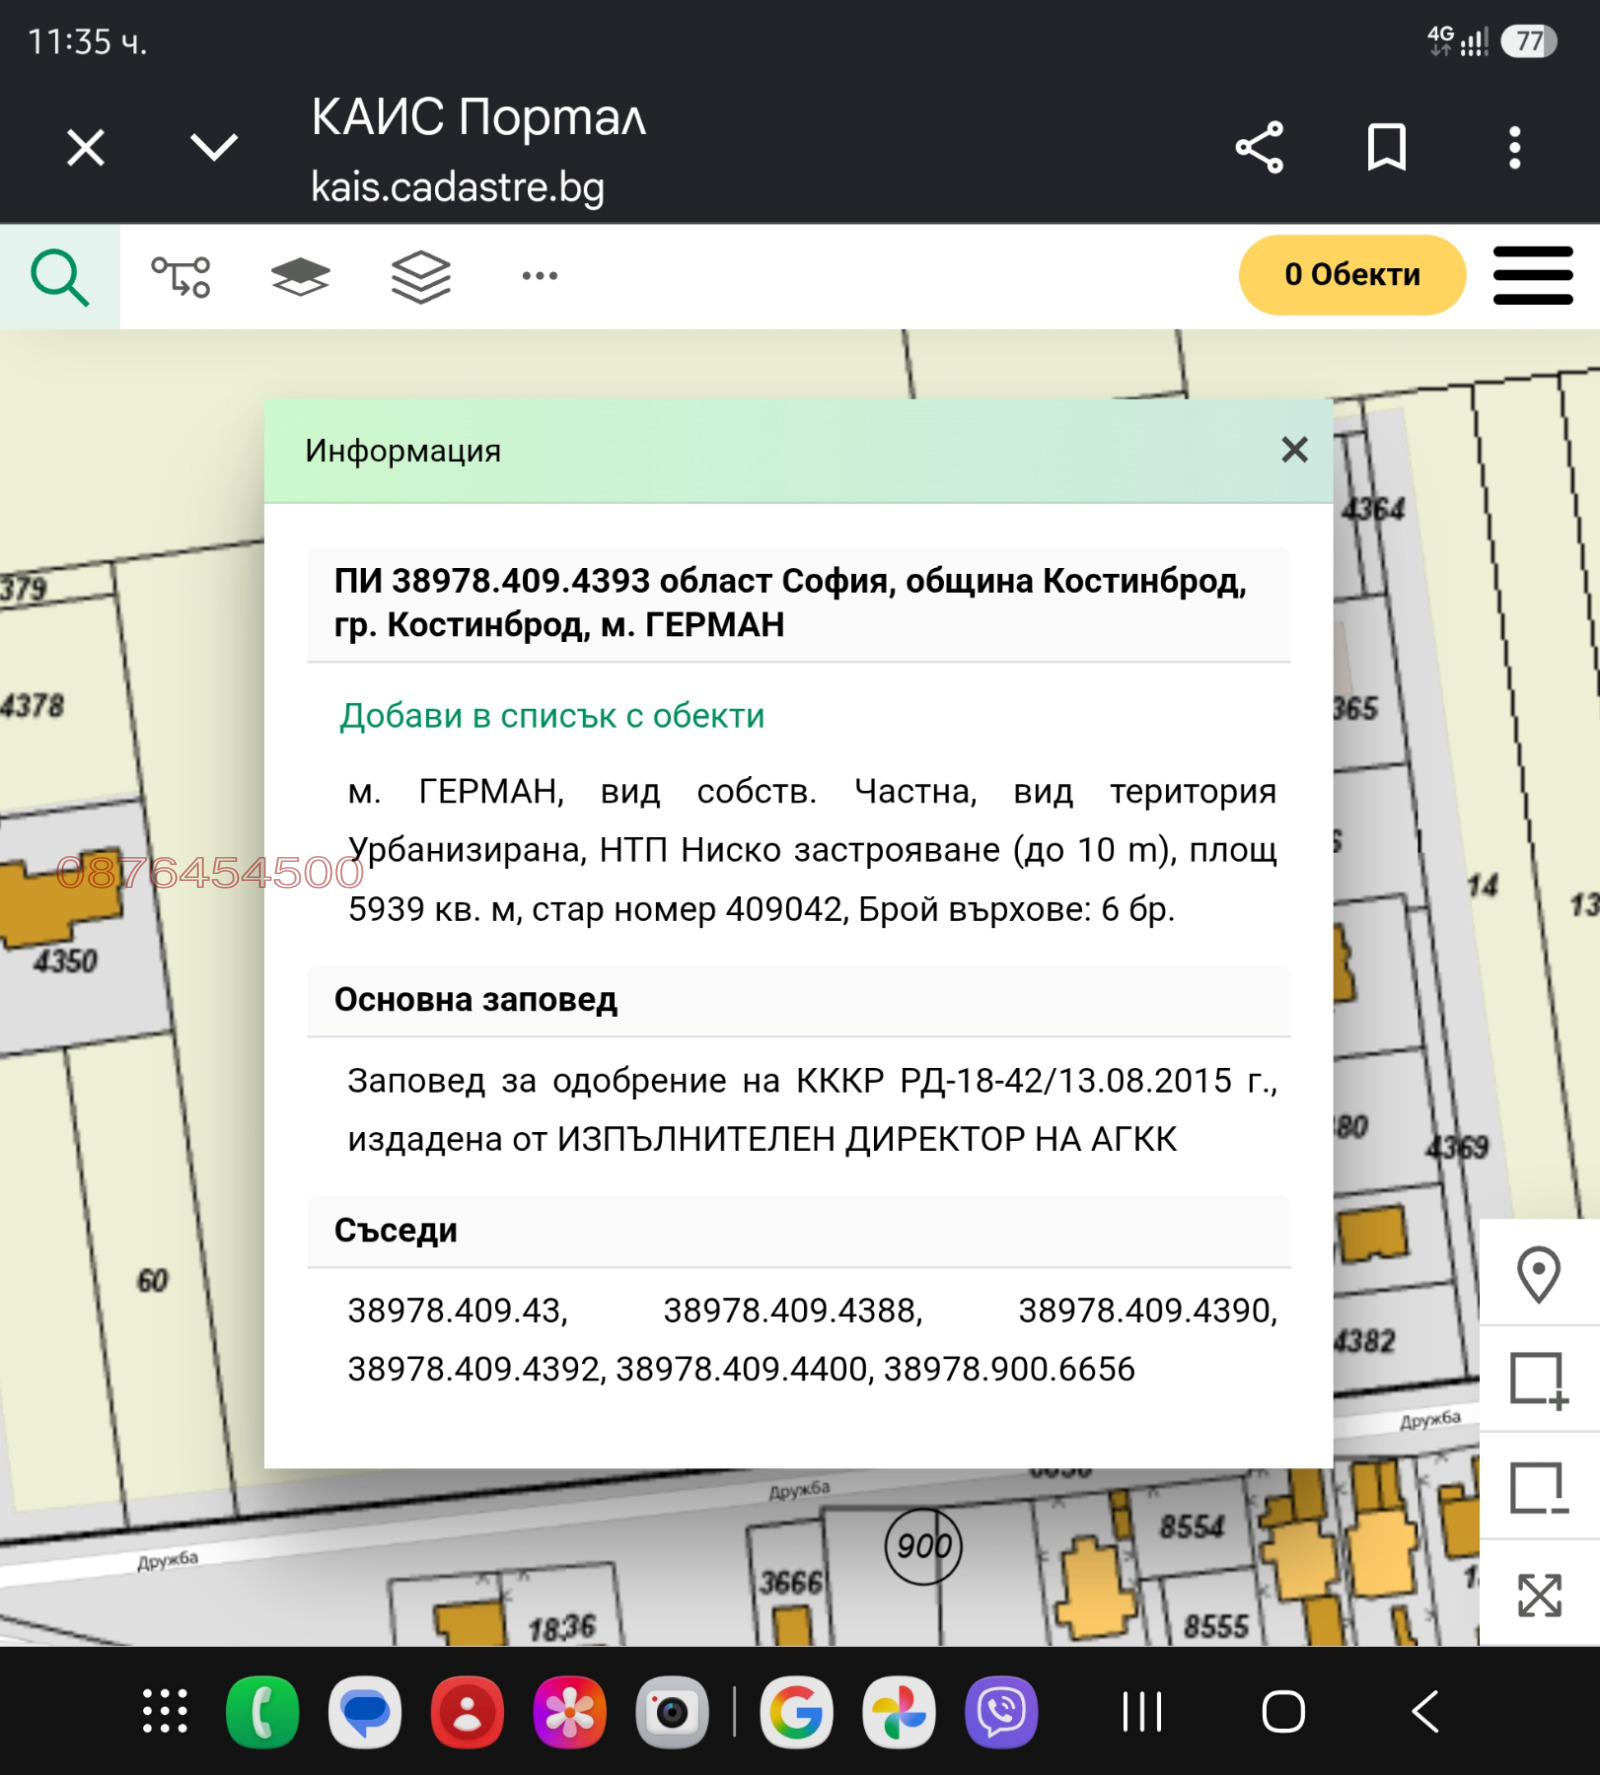Tap the recent apps navigation button
The height and width of the screenshot is (1775, 1600).
[1142, 1712]
